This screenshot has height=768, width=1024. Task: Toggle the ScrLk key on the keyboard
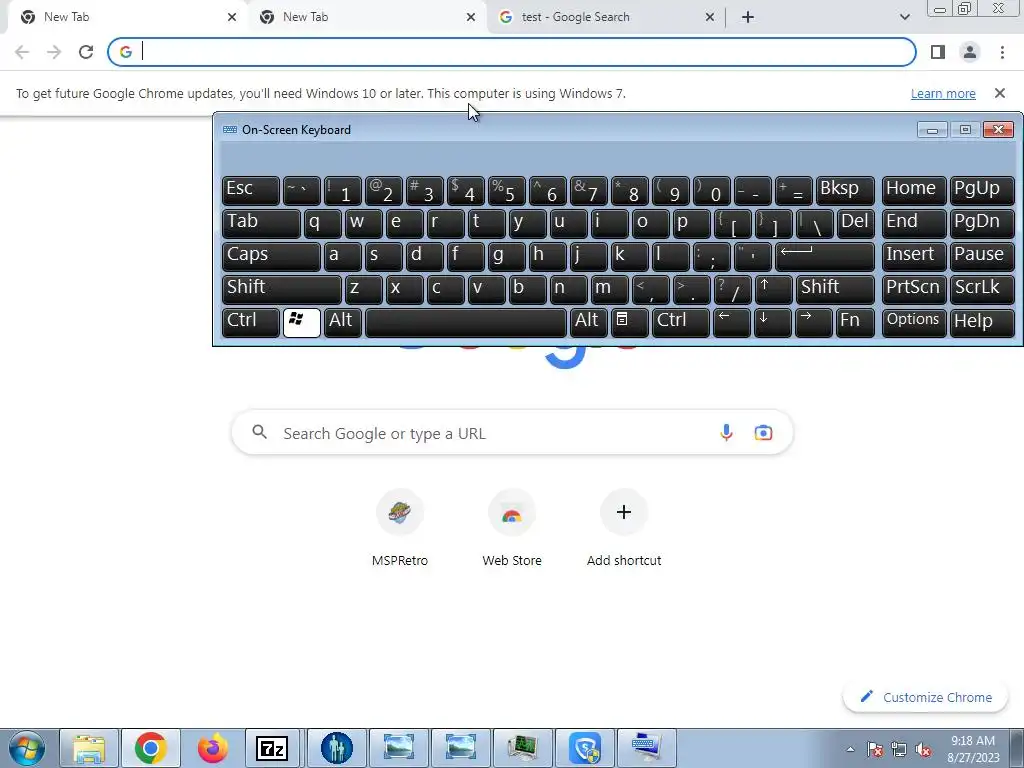(982, 289)
